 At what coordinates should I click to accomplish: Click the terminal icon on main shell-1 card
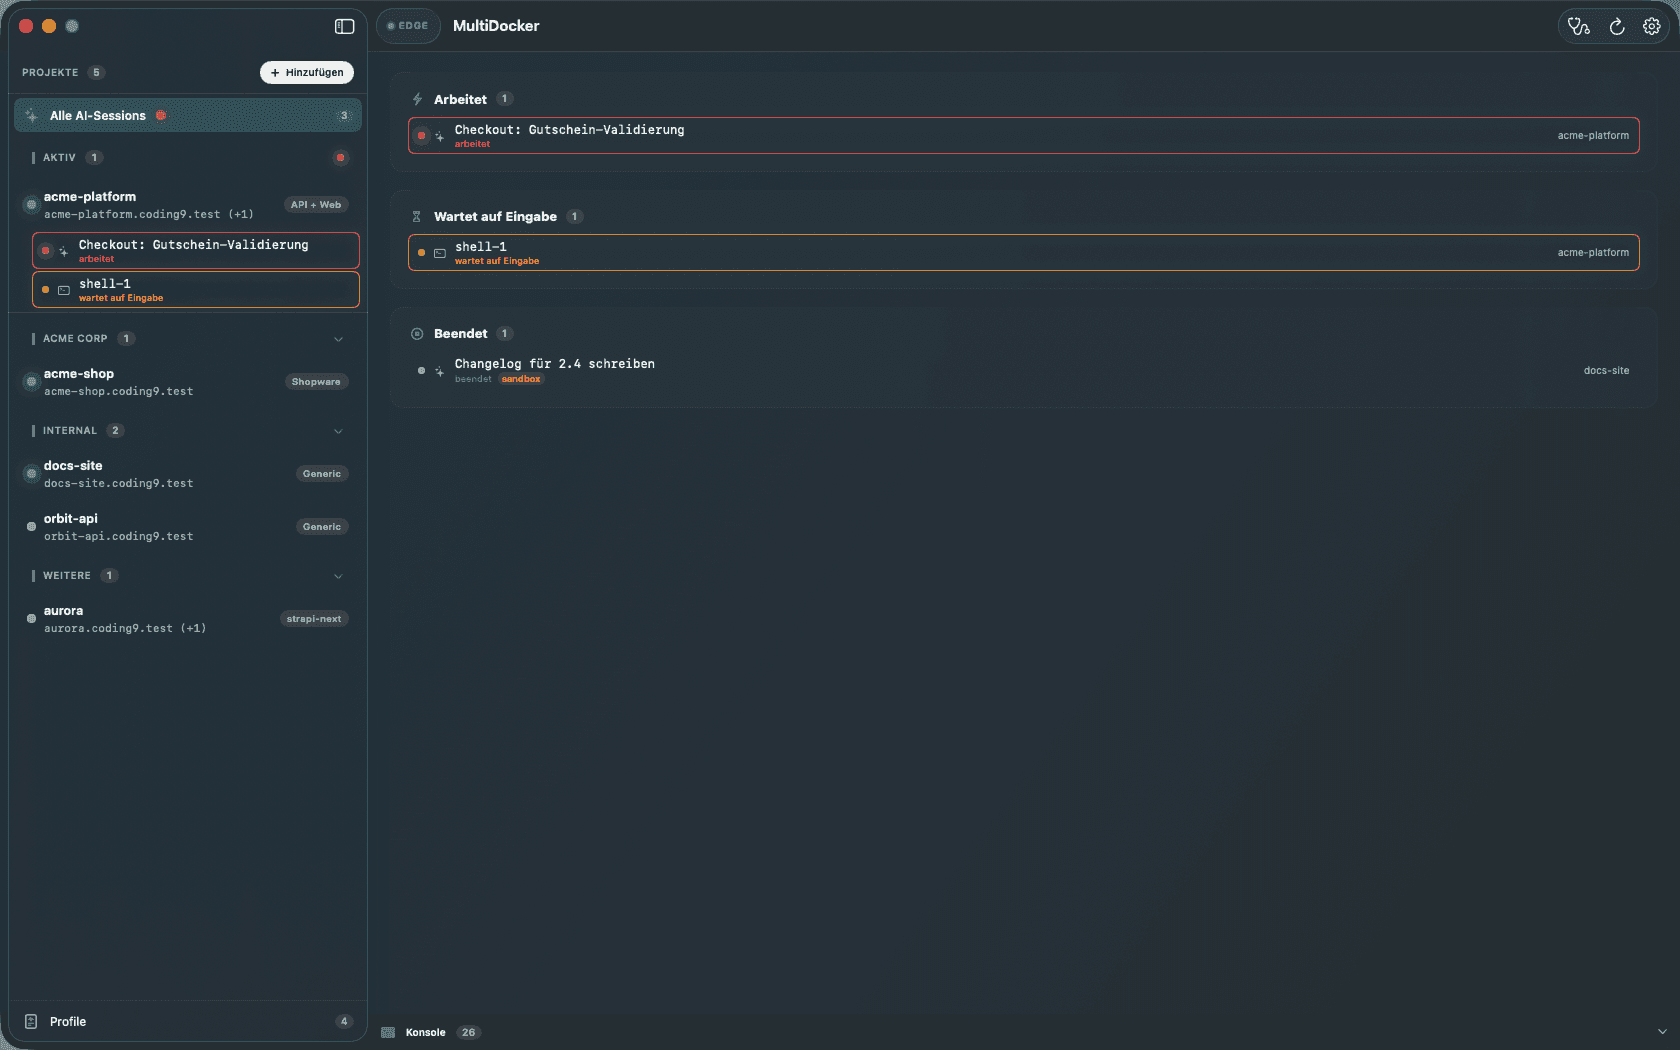pyautogui.click(x=440, y=253)
